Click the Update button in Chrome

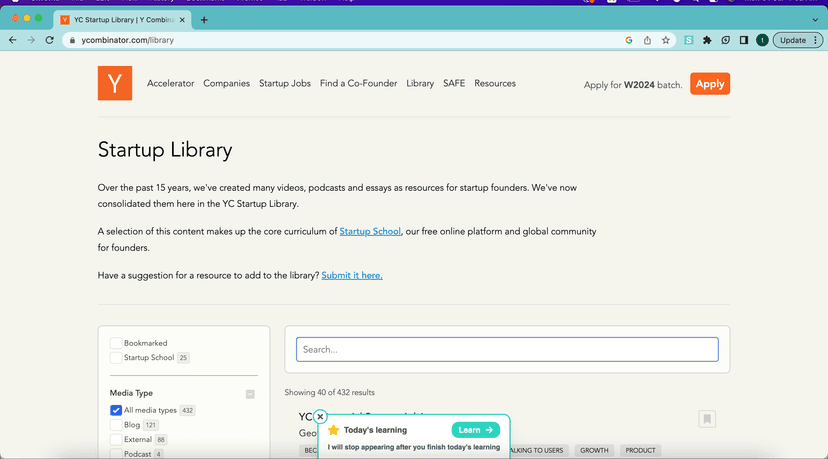(798, 40)
